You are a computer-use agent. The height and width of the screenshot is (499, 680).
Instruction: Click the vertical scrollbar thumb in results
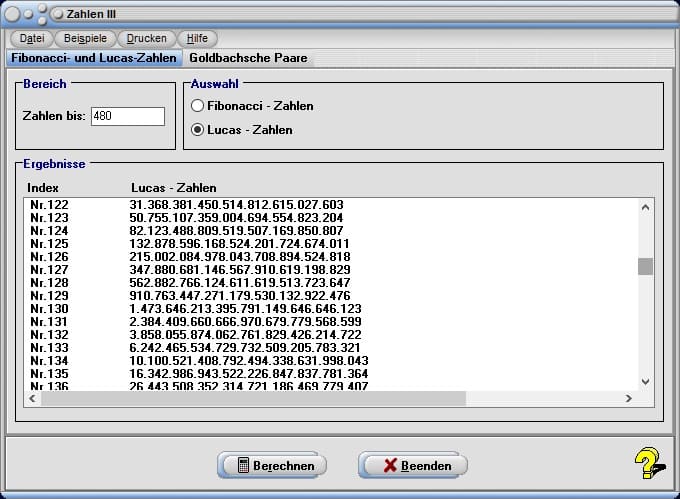645,266
